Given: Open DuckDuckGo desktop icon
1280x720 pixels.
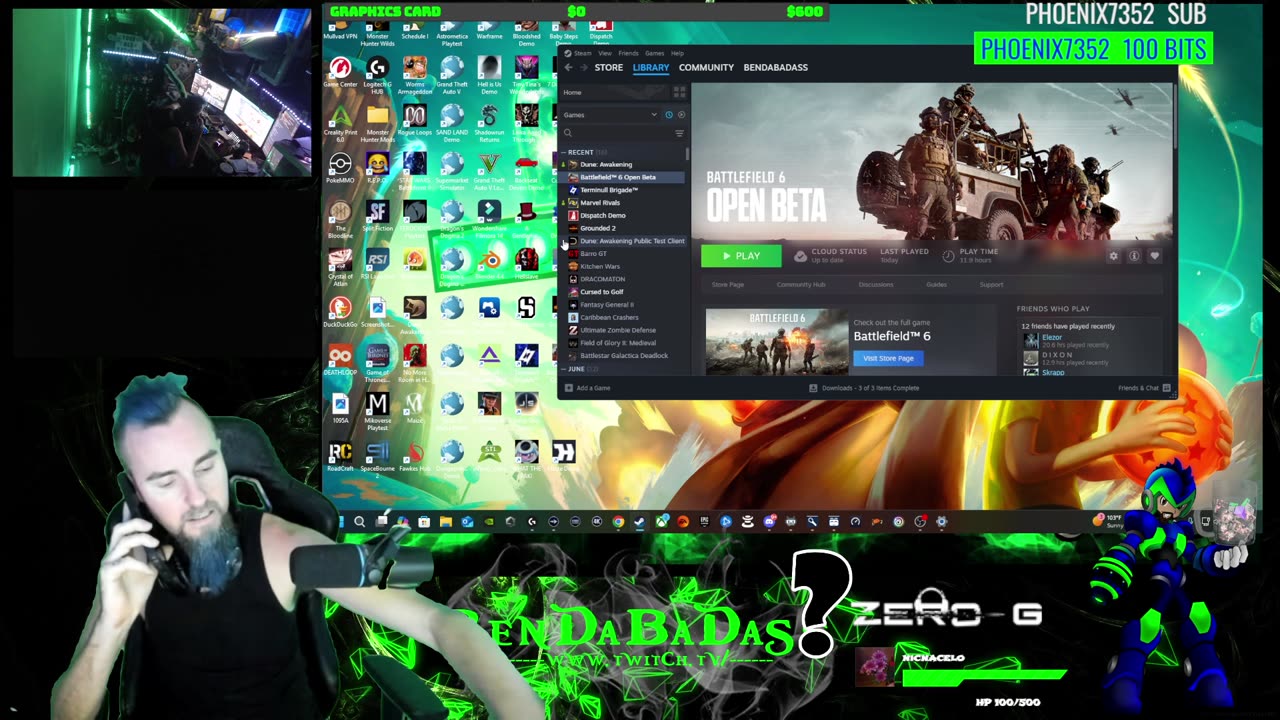Looking at the screenshot, I should (x=340, y=313).
